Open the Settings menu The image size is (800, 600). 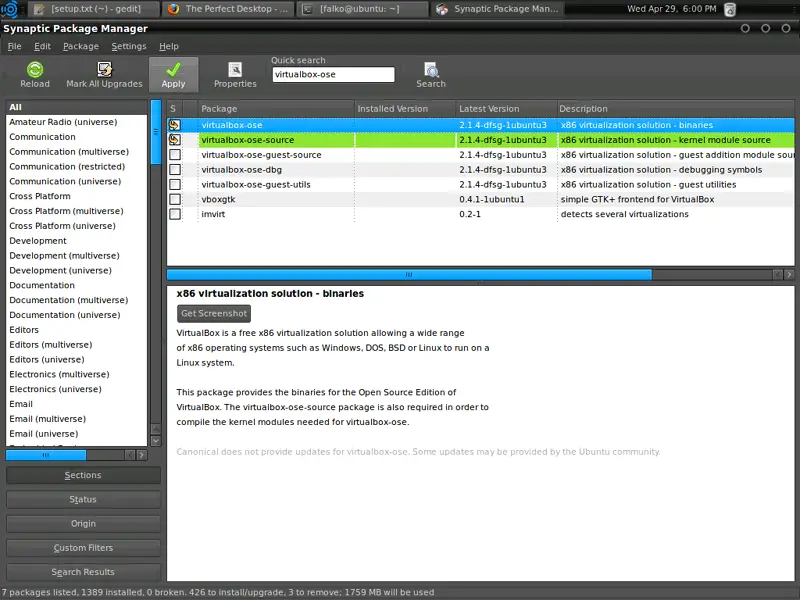pyautogui.click(x=129, y=46)
